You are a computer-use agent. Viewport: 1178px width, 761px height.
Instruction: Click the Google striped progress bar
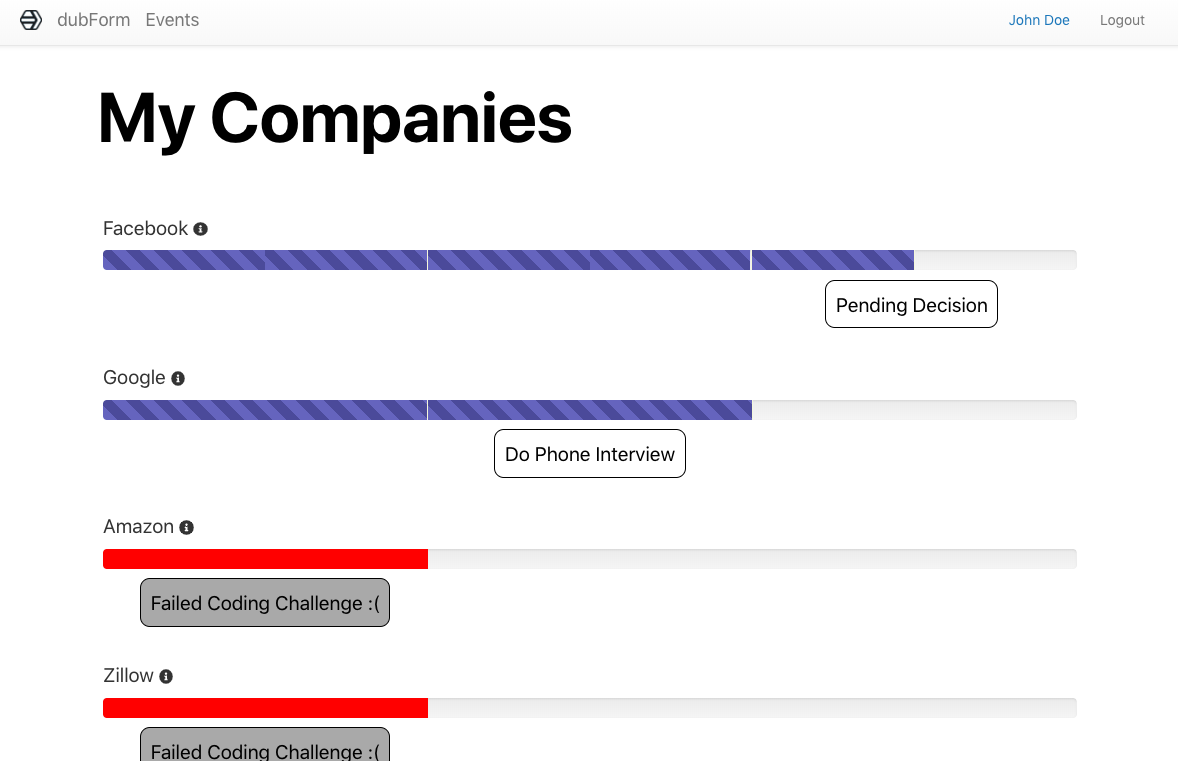[427, 409]
